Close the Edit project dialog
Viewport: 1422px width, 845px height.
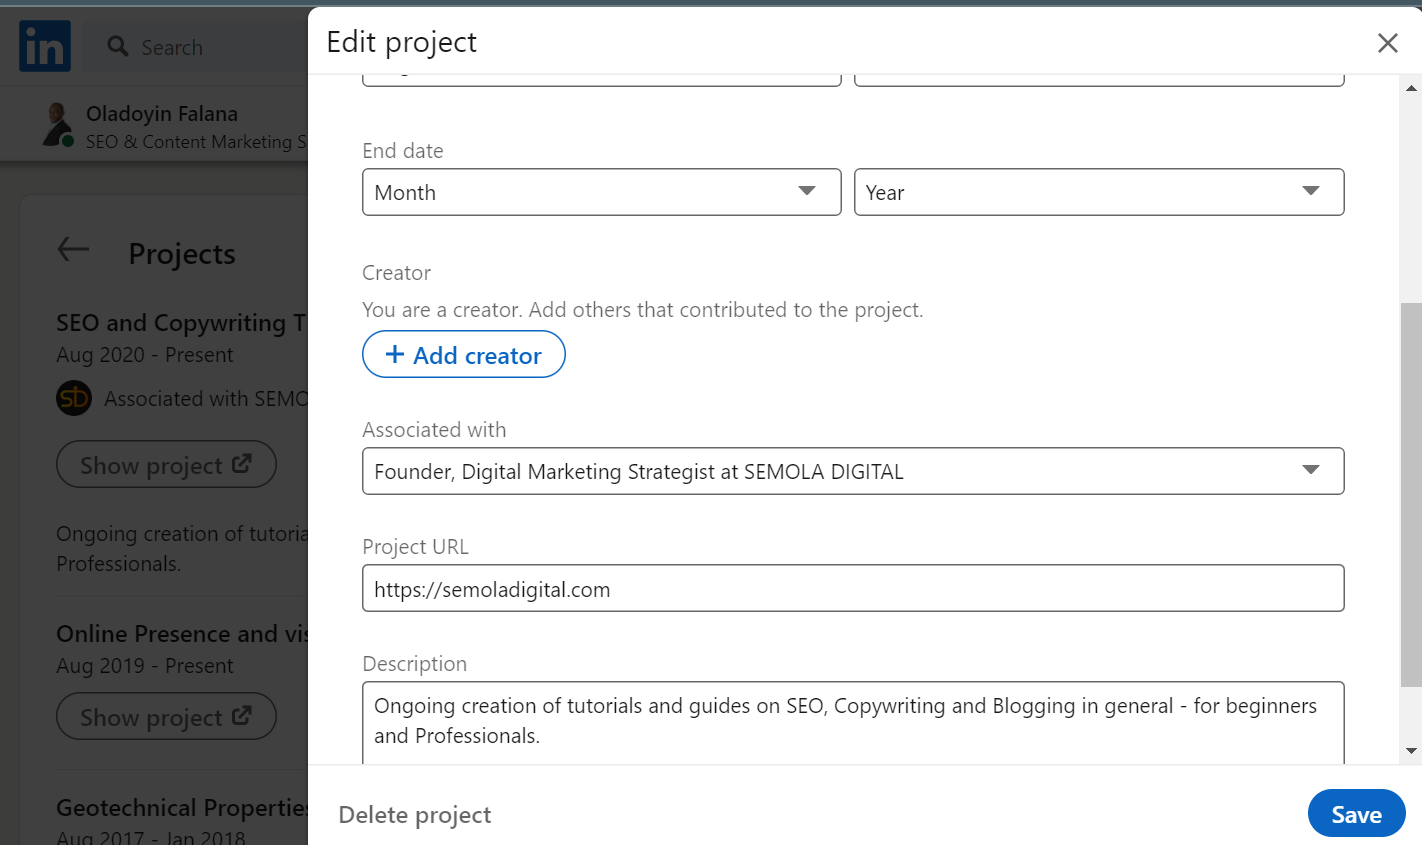(1387, 43)
